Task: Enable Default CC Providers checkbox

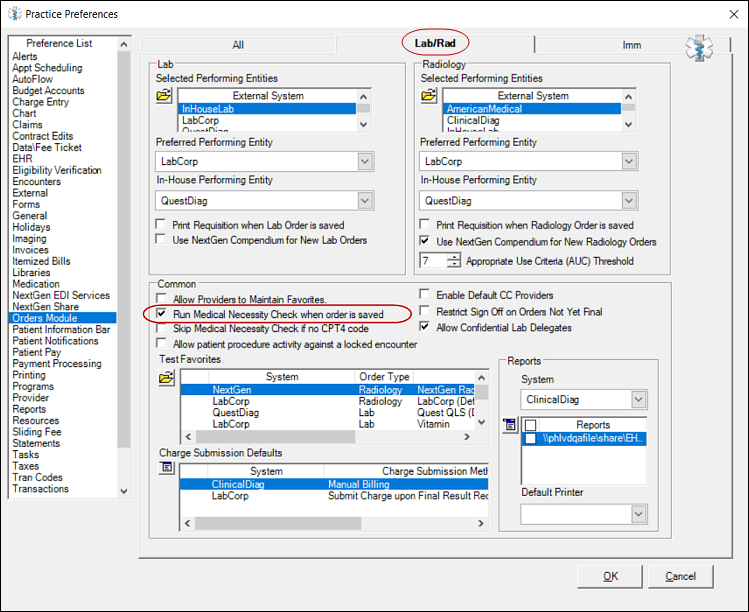Action: click(x=424, y=294)
